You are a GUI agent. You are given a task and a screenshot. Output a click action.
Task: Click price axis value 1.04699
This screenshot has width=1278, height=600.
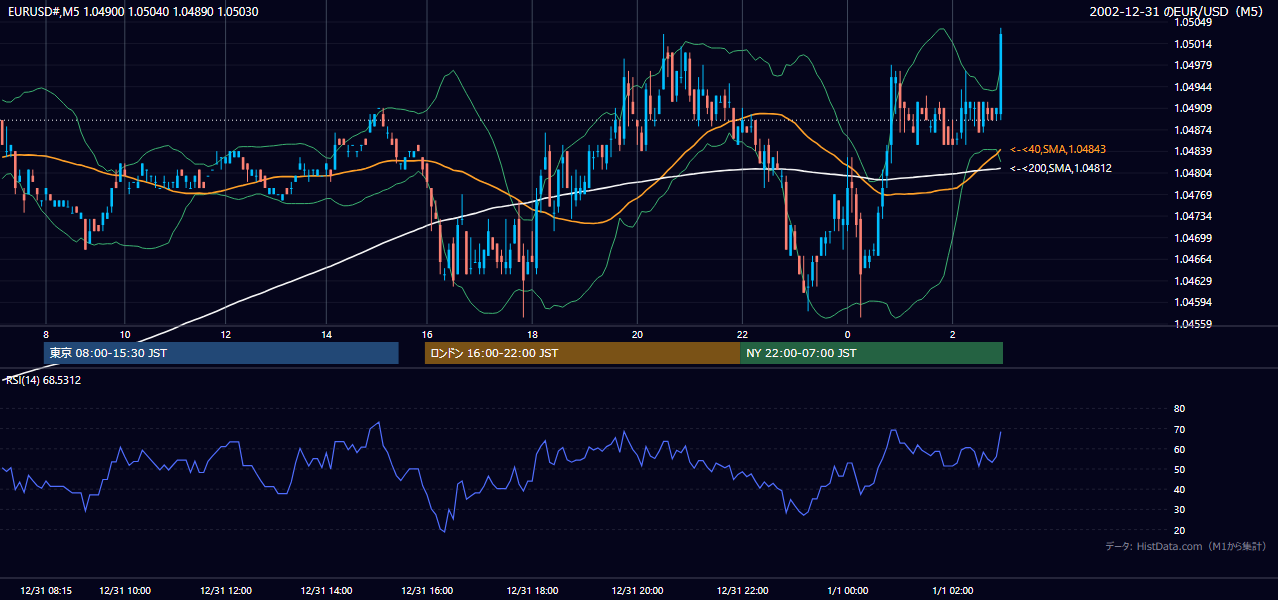[1194, 238]
